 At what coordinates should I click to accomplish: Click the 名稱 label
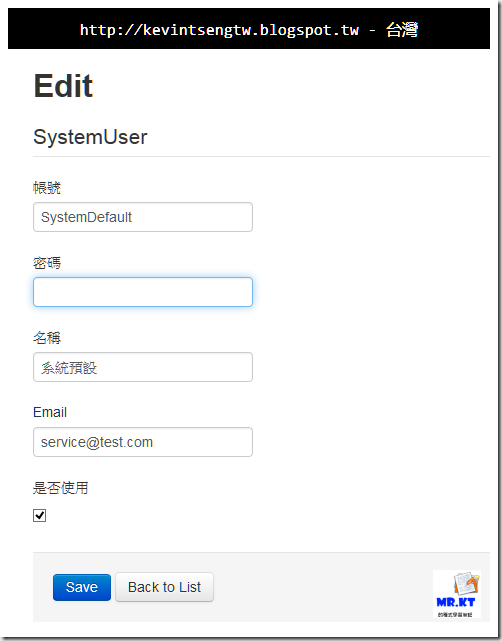click(47, 338)
